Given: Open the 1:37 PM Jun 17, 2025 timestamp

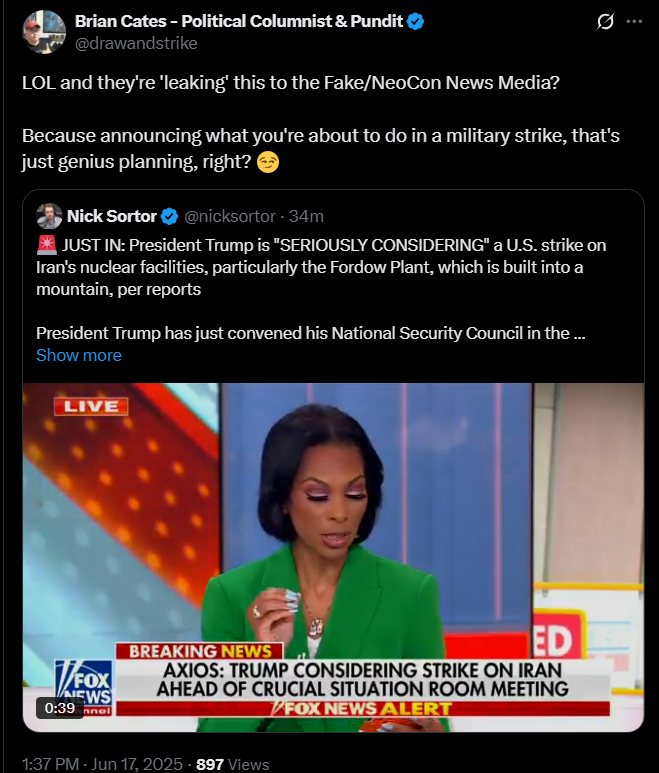Looking at the screenshot, I should (103, 764).
